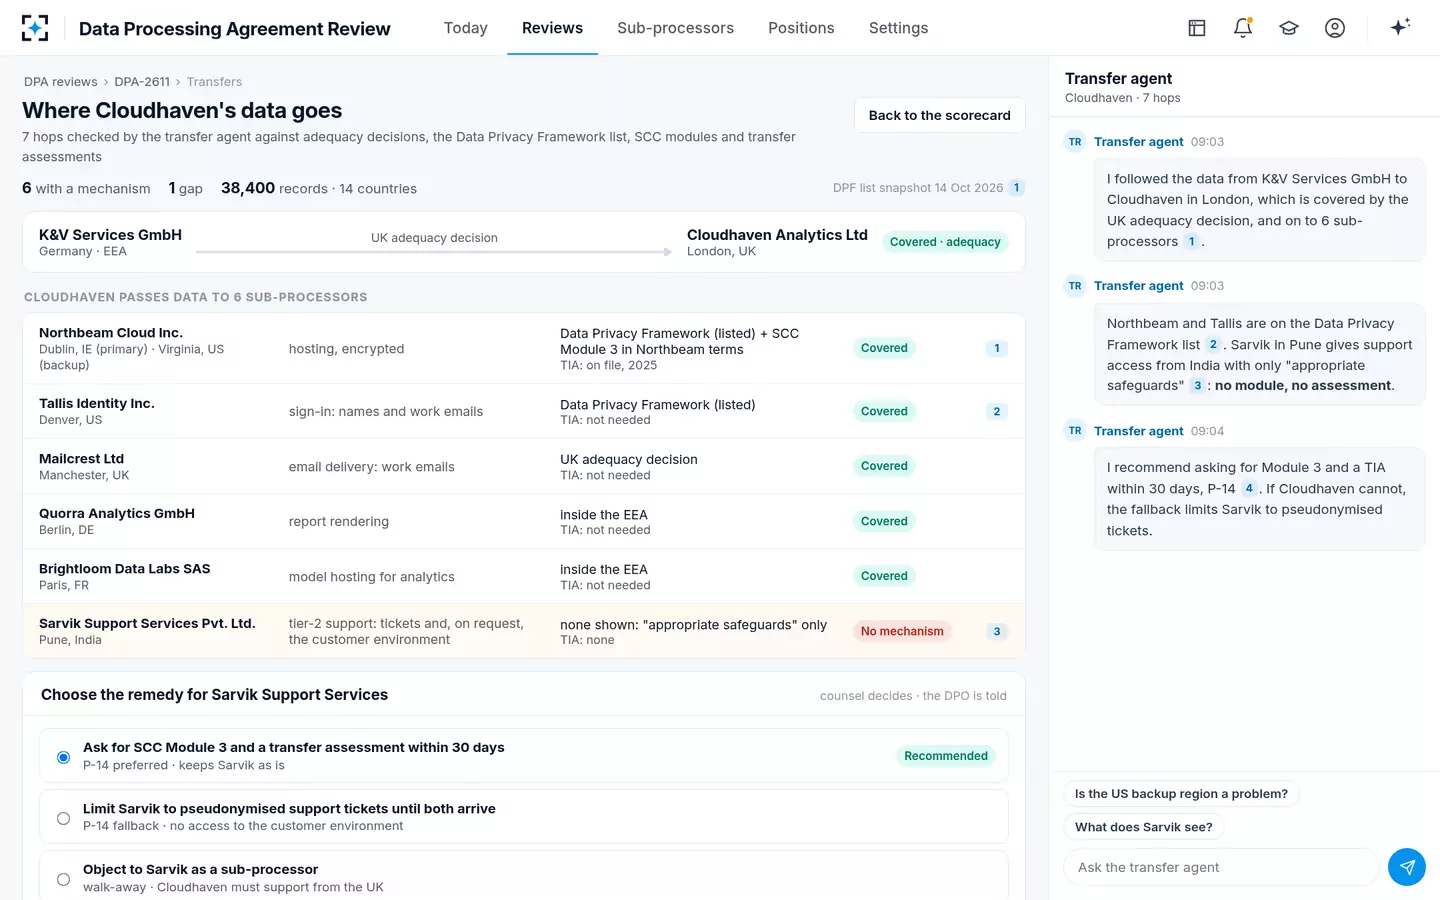1440x900 pixels.
Task: Open citation 1 on Northbeam Cloud row
Action: [x=996, y=349]
